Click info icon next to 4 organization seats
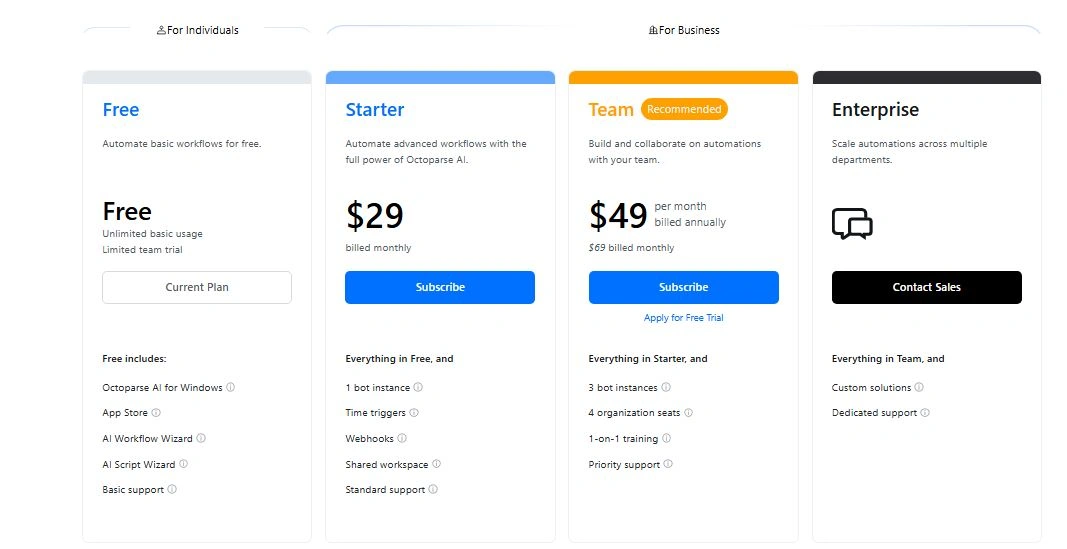 coord(688,413)
